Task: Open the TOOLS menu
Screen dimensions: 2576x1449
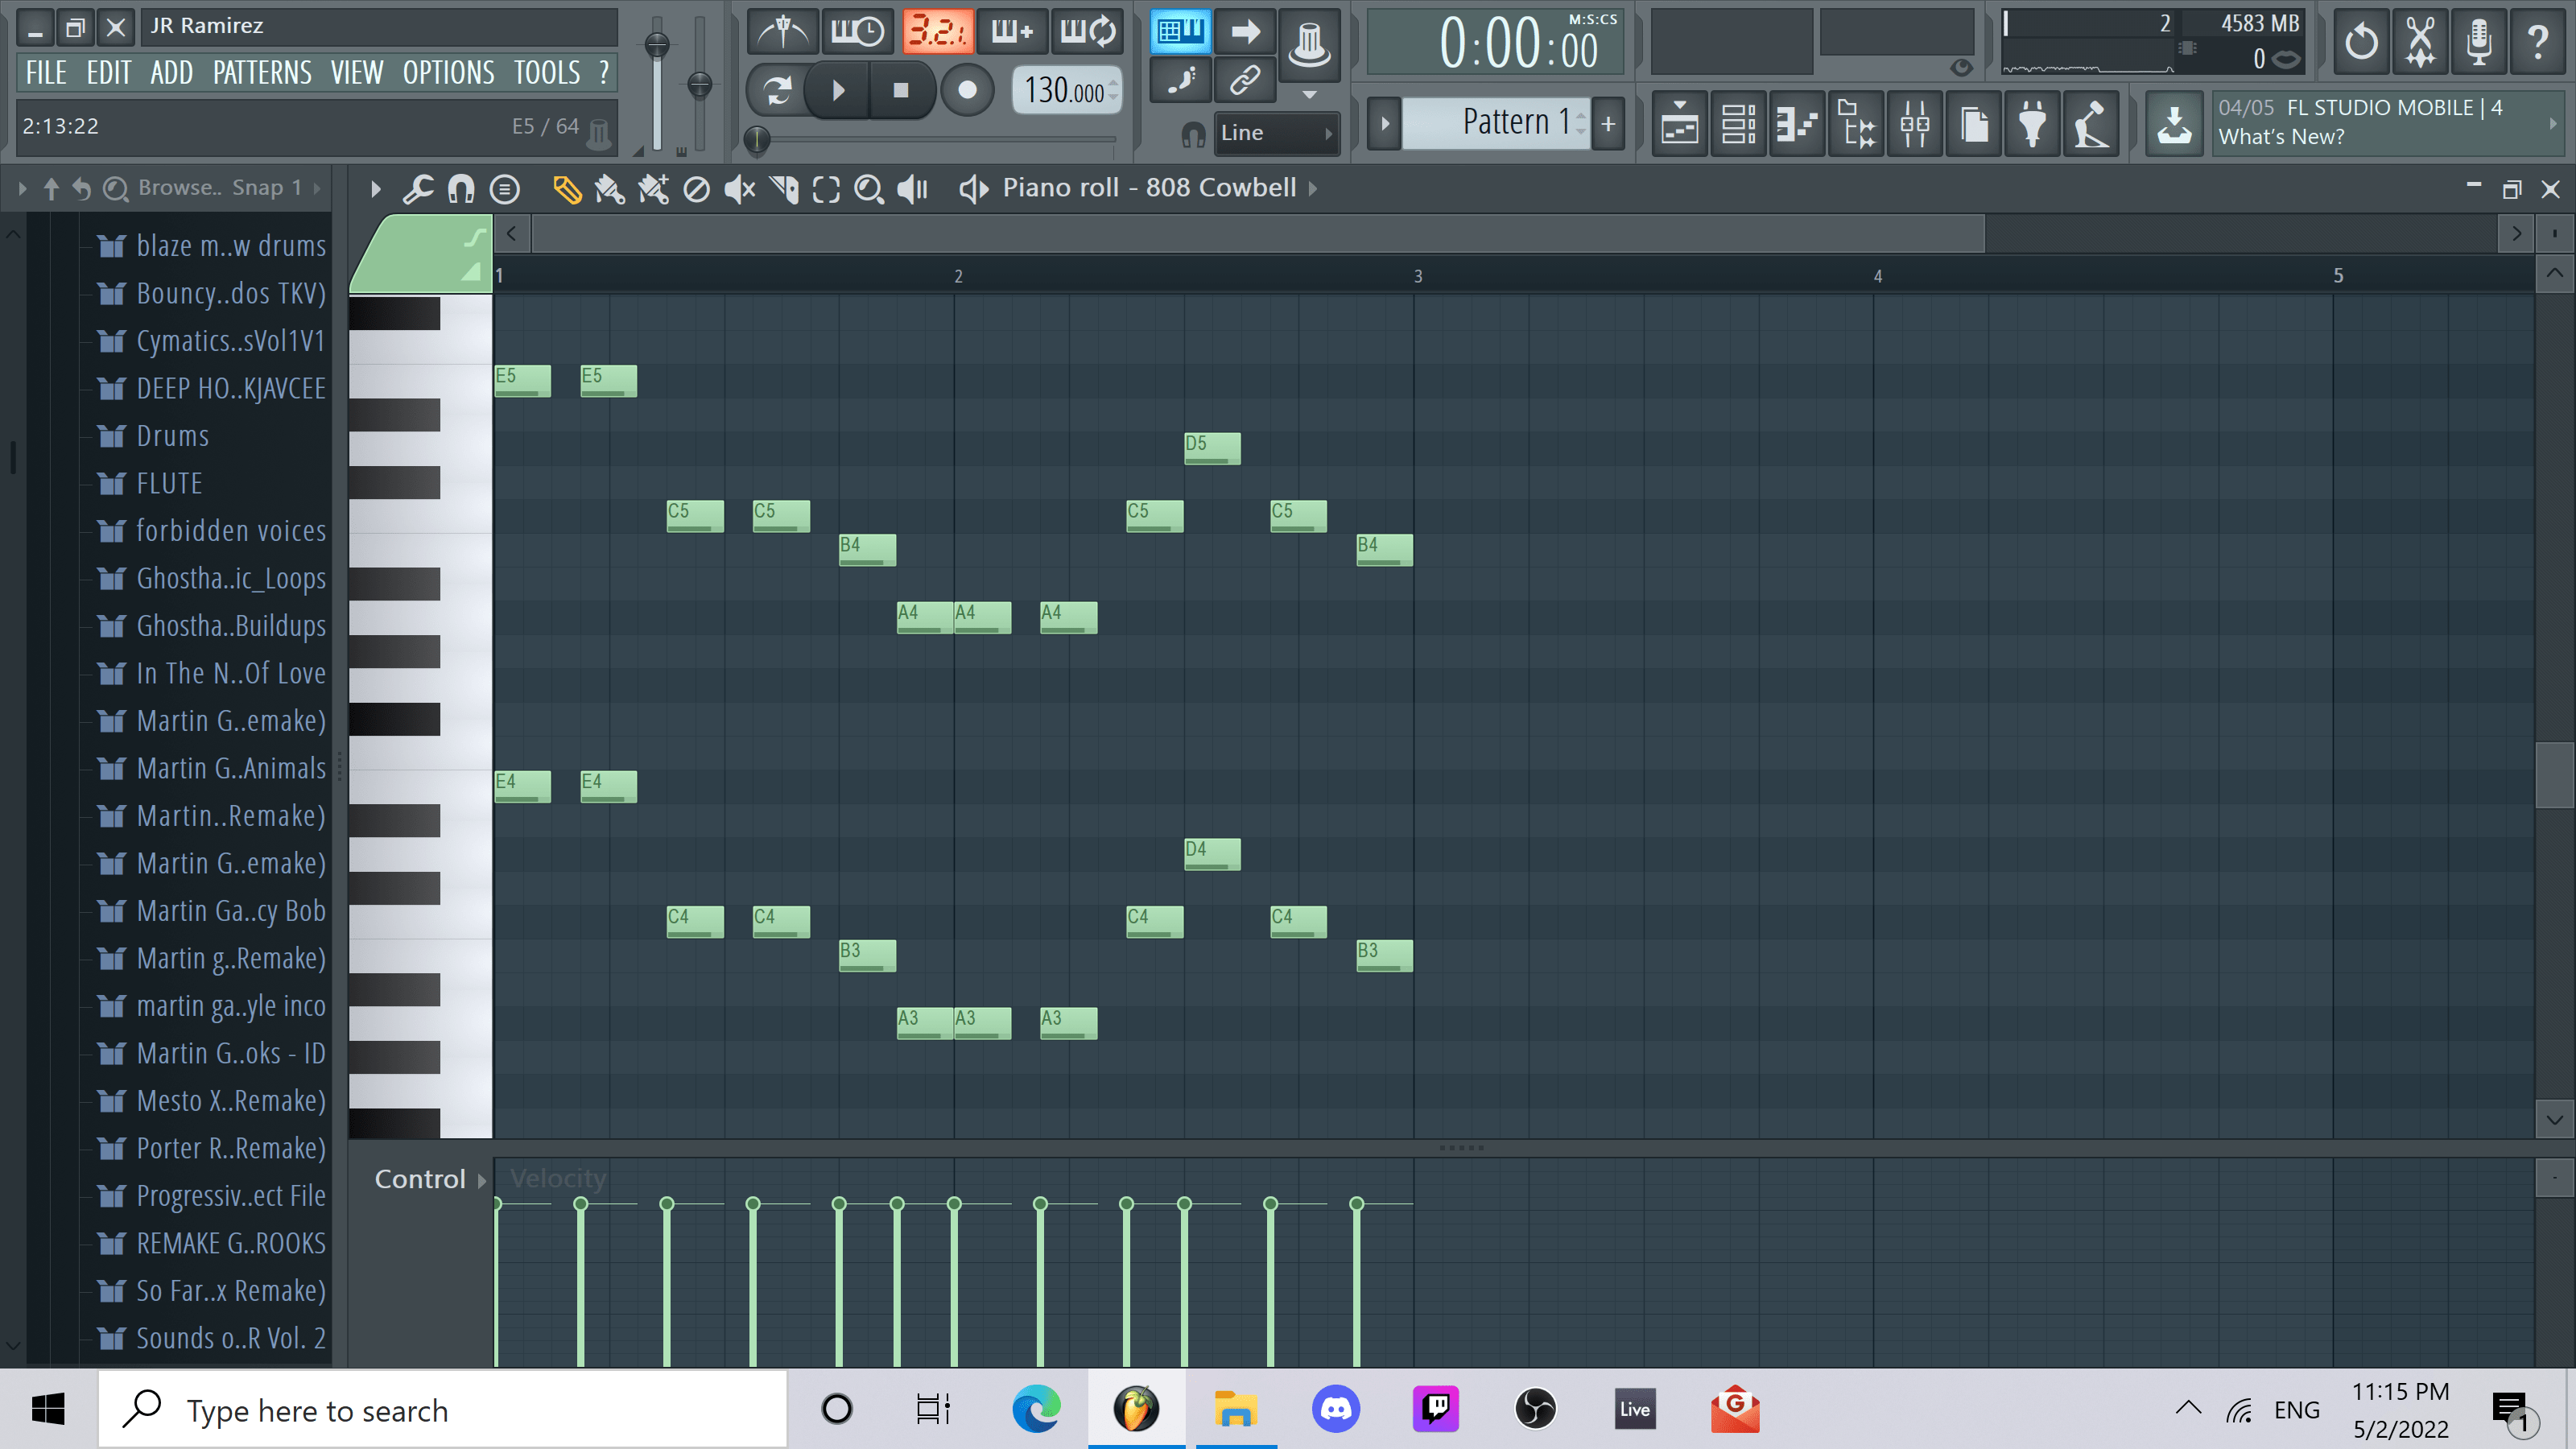Action: [x=546, y=71]
